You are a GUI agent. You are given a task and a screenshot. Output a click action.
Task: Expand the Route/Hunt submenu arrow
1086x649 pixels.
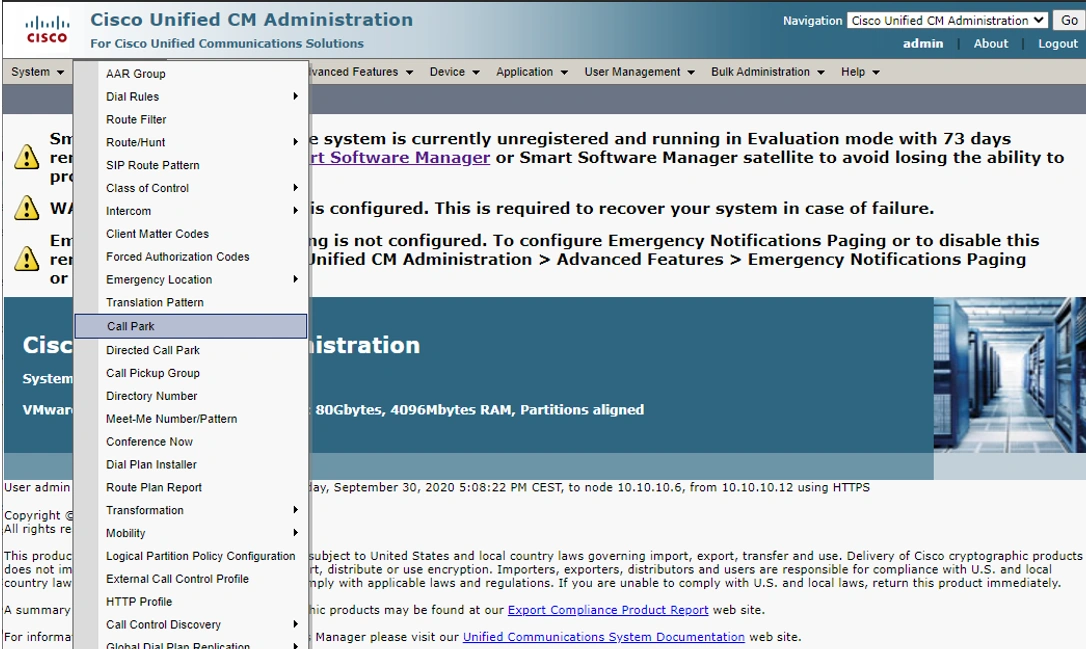coord(296,142)
